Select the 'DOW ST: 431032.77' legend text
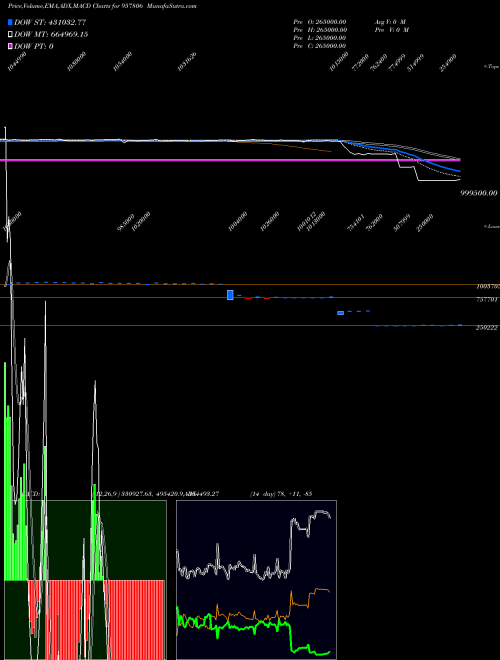The height and width of the screenshot is (660, 500). pyautogui.click(x=50, y=22)
